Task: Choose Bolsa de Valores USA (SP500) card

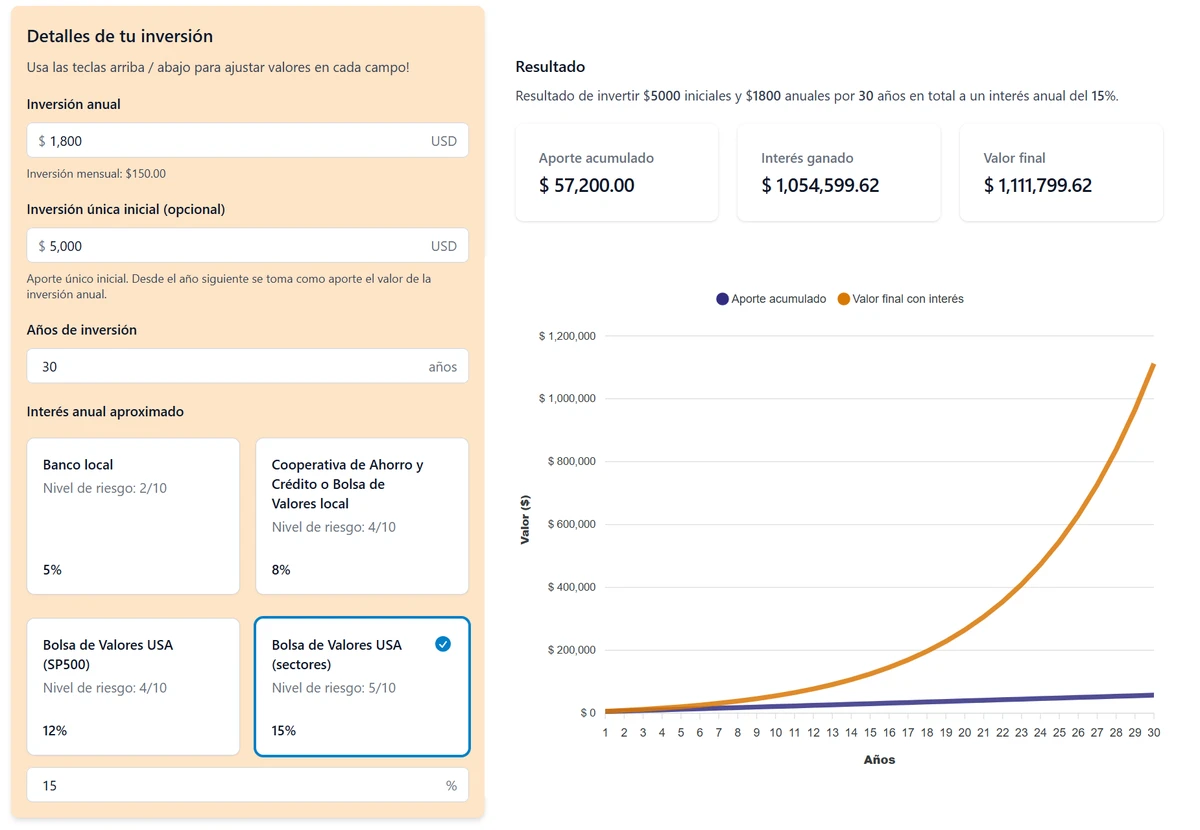Action: pyautogui.click(x=133, y=686)
